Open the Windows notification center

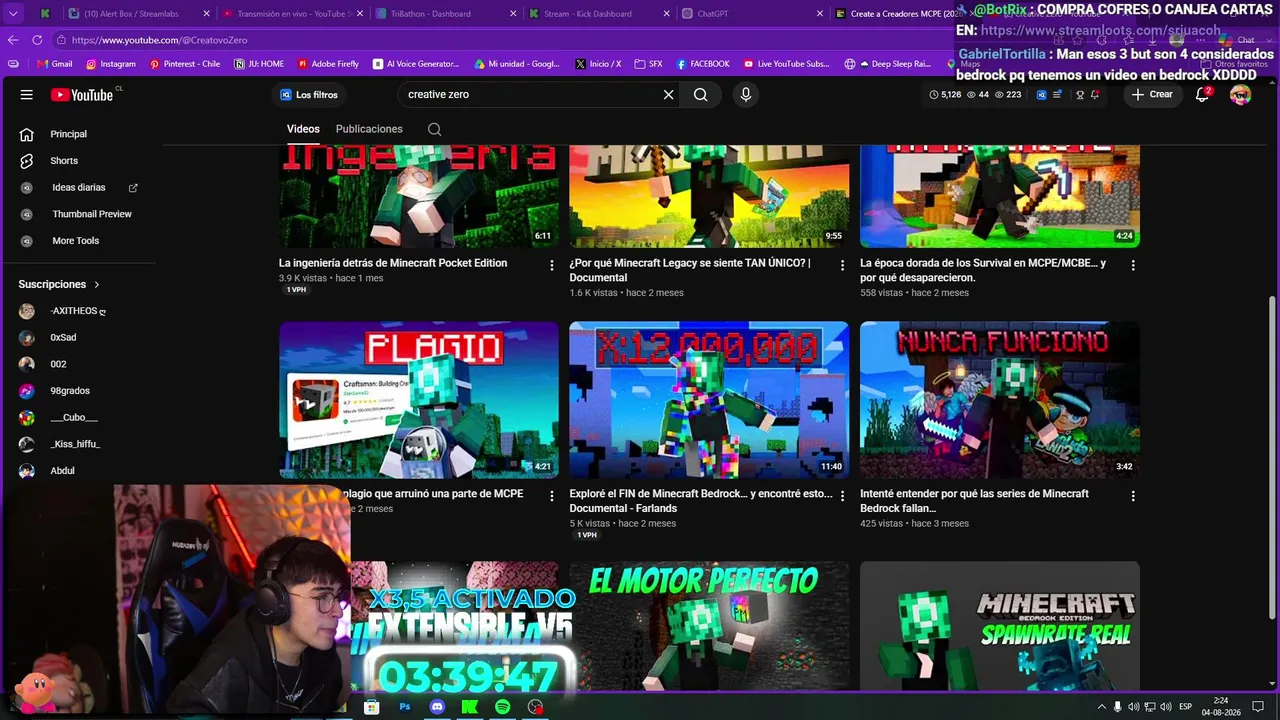(x=1258, y=707)
